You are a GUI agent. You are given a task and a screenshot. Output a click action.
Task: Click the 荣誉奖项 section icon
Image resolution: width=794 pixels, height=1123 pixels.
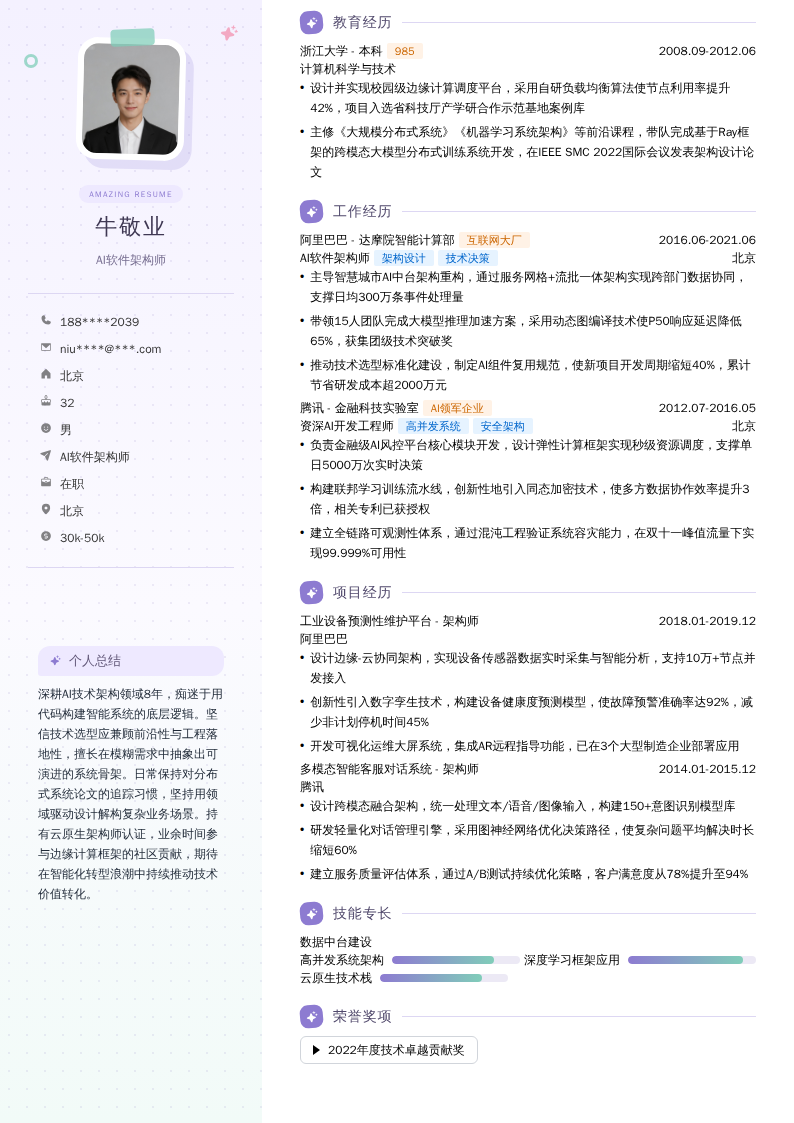pyautogui.click(x=311, y=1017)
